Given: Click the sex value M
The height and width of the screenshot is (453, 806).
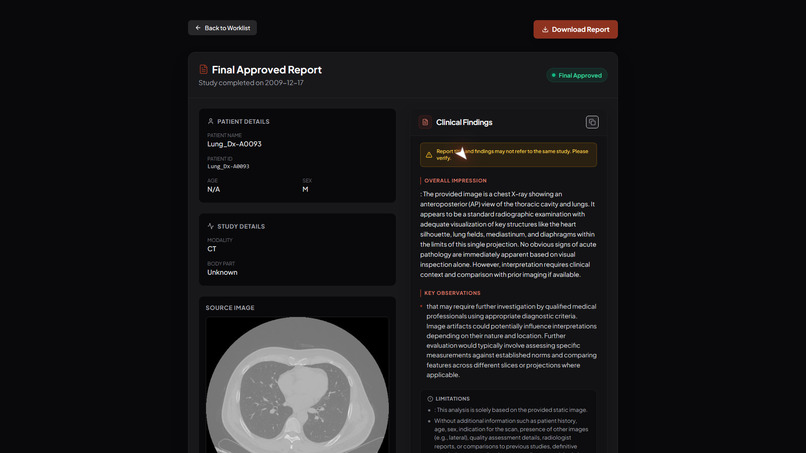Looking at the screenshot, I should click(305, 189).
